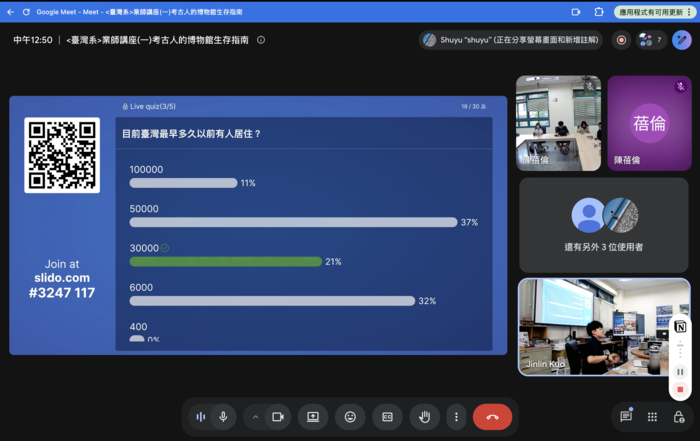Select the purple avatar tile 陳蓓倫

click(x=650, y=123)
